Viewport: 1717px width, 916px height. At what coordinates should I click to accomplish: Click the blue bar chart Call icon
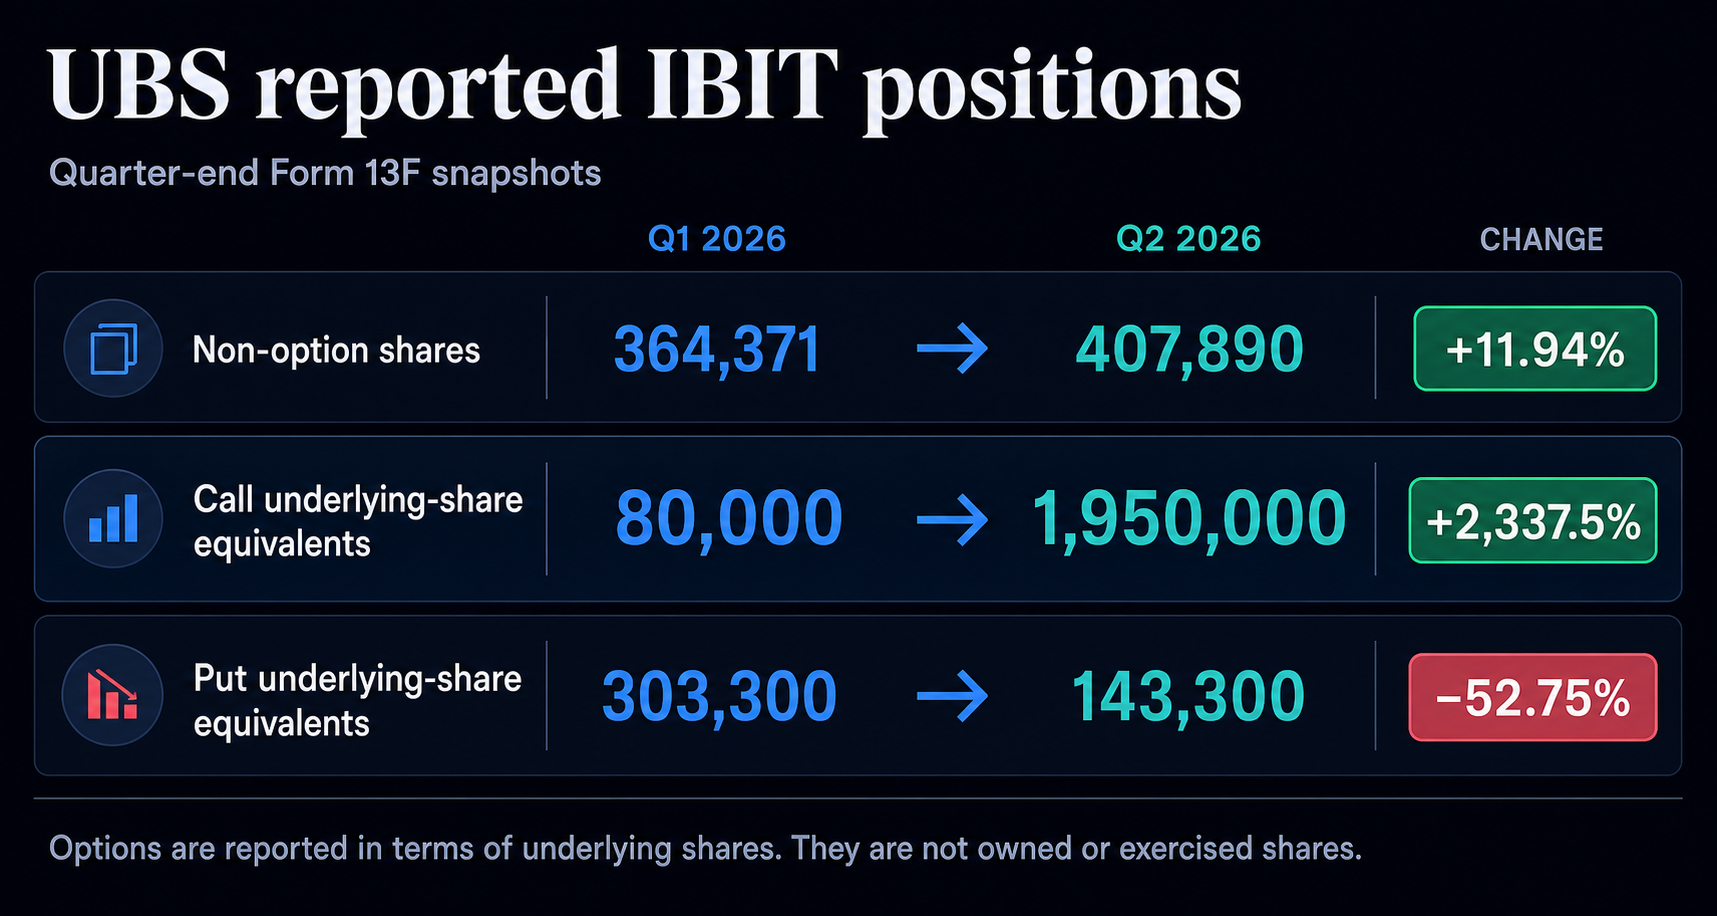pos(113,519)
